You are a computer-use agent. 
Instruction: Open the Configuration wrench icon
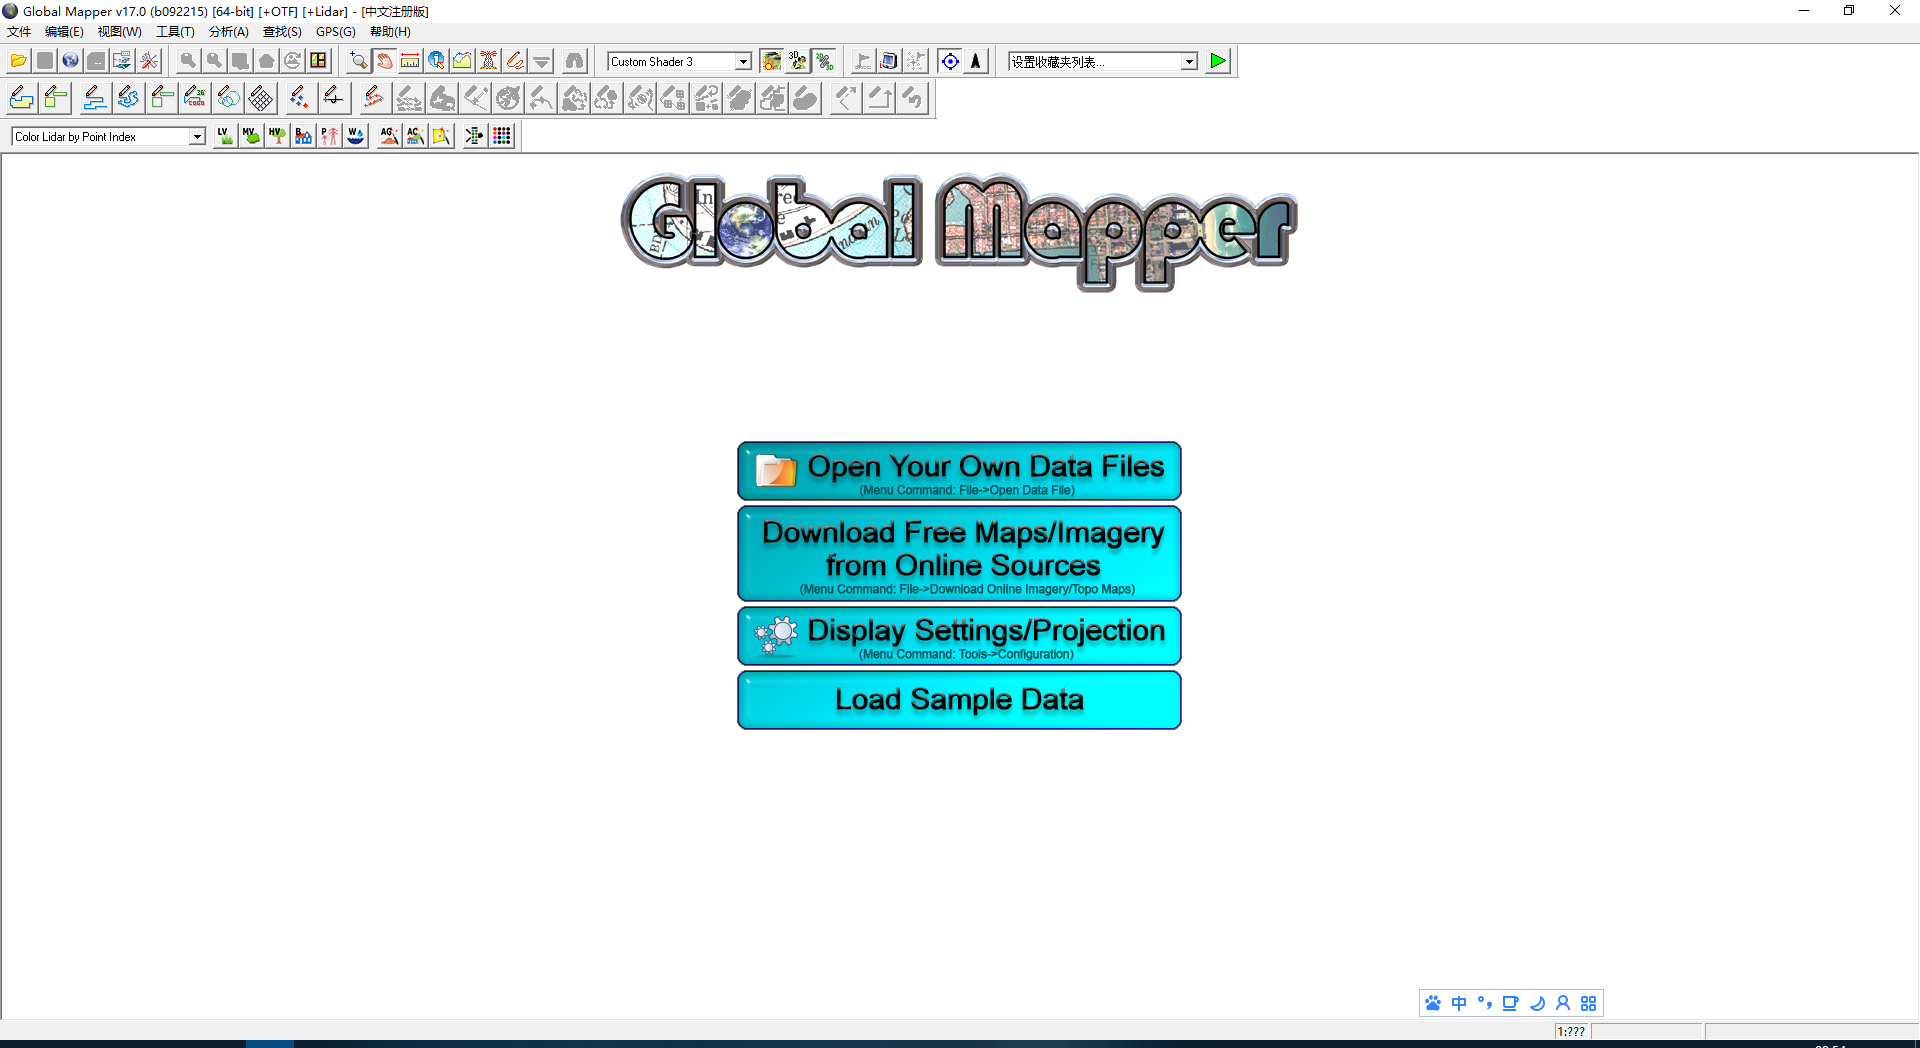point(149,61)
